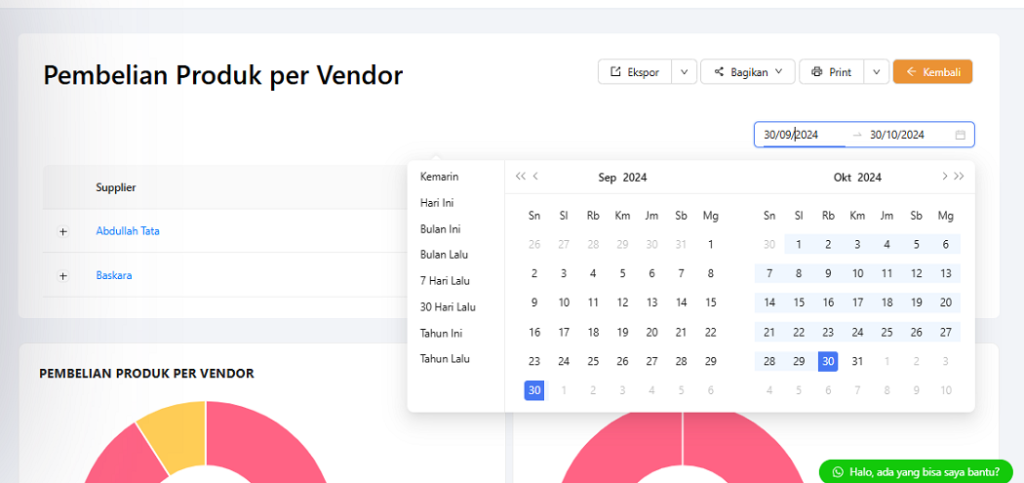The height and width of the screenshot is (483, 1024).
Task: Select 31 in the October calendar
Action: [x=857, y=362]
